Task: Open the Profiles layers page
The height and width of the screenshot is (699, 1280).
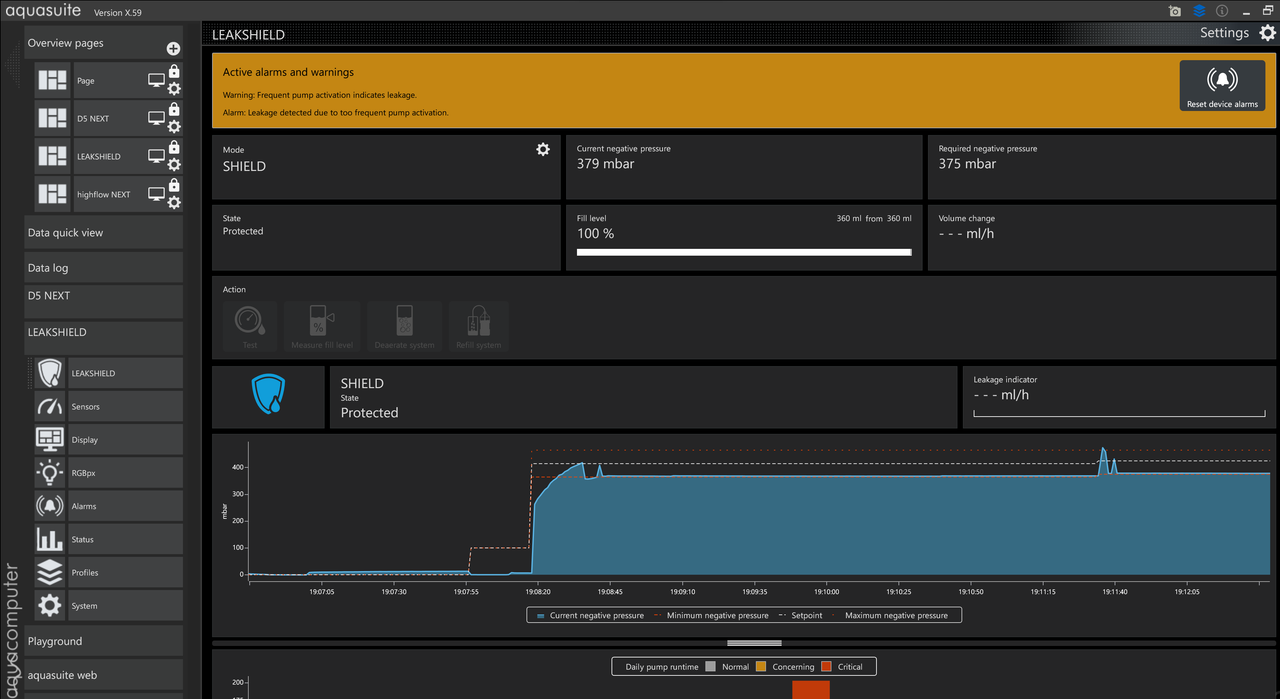Action: click(109, 573)
